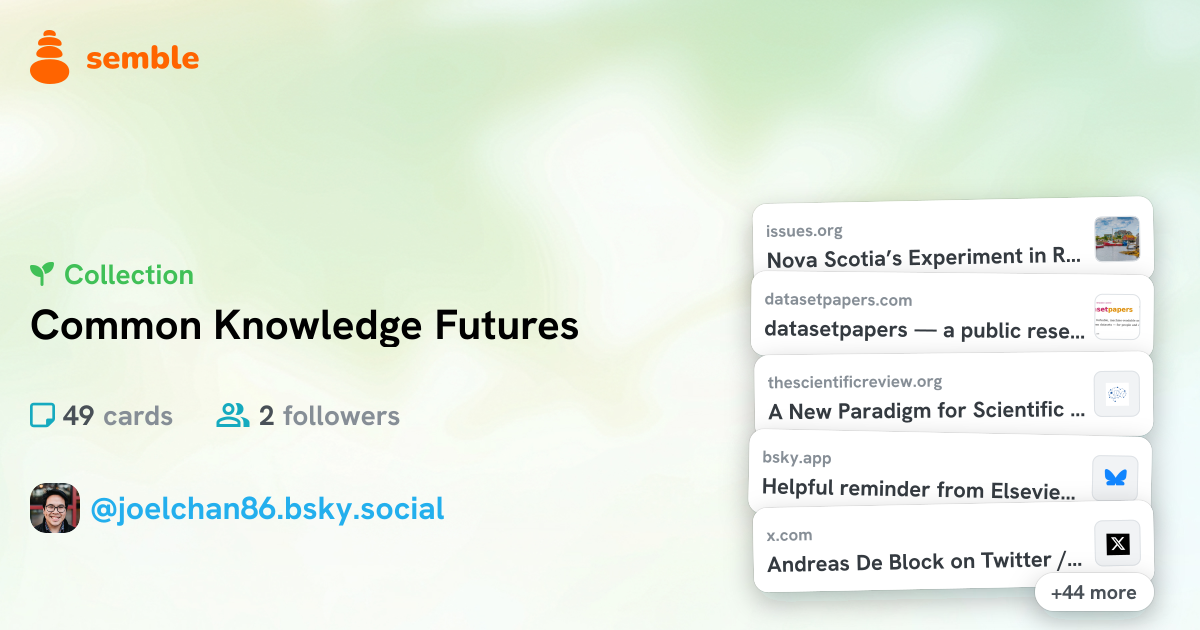This screenshot has height=630, width=1200.
Task: Click the cards note icon
Action: pos(42,415)
